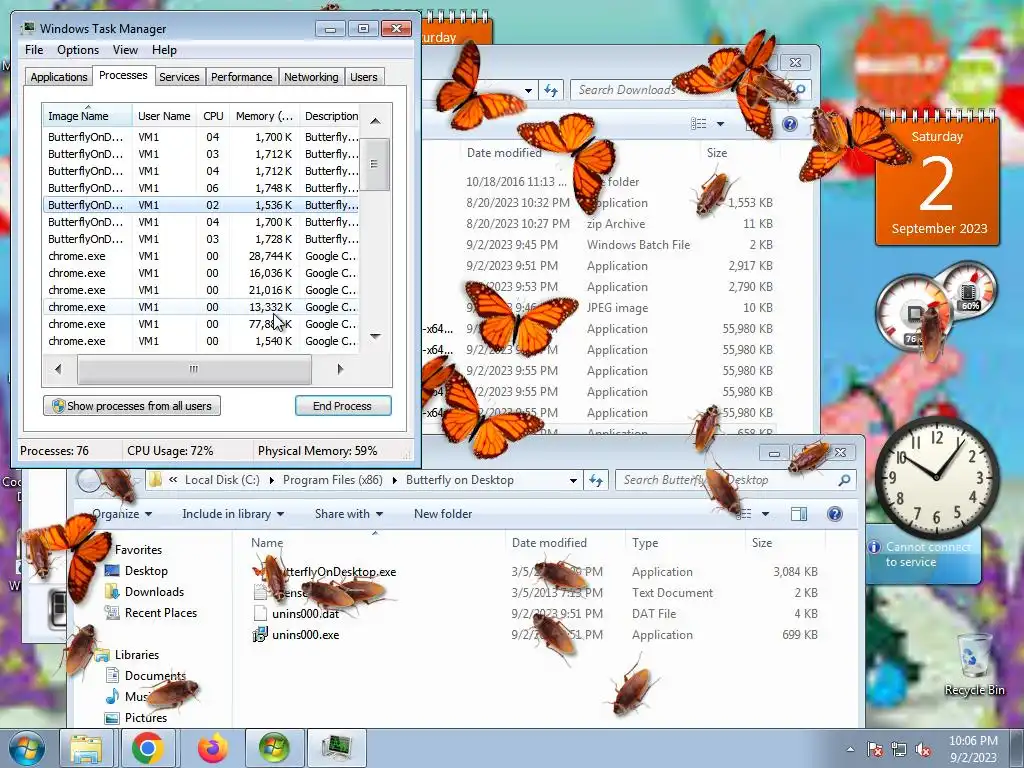Expand address bar dropdown in Downloads window

[528, 90]
